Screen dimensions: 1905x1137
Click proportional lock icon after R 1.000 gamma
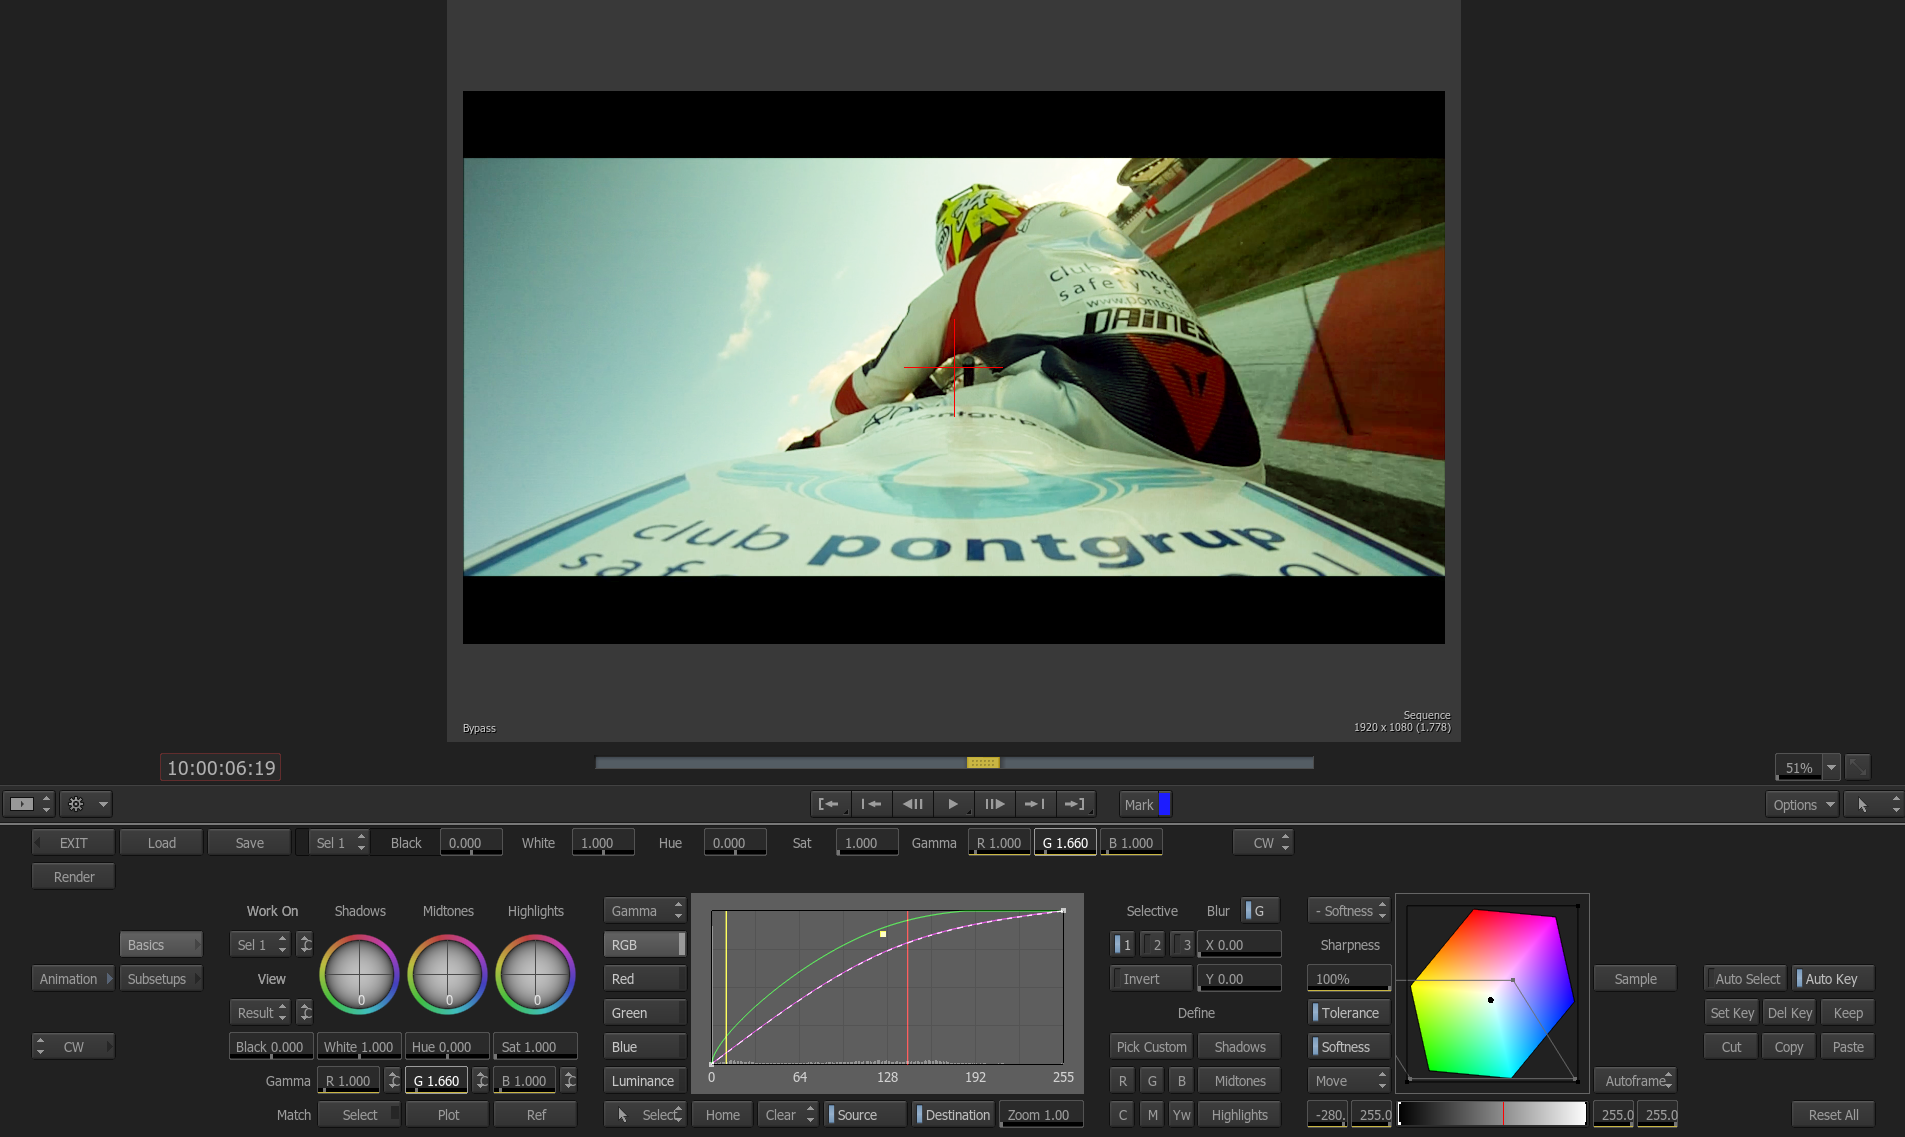tap(393, 1080)
